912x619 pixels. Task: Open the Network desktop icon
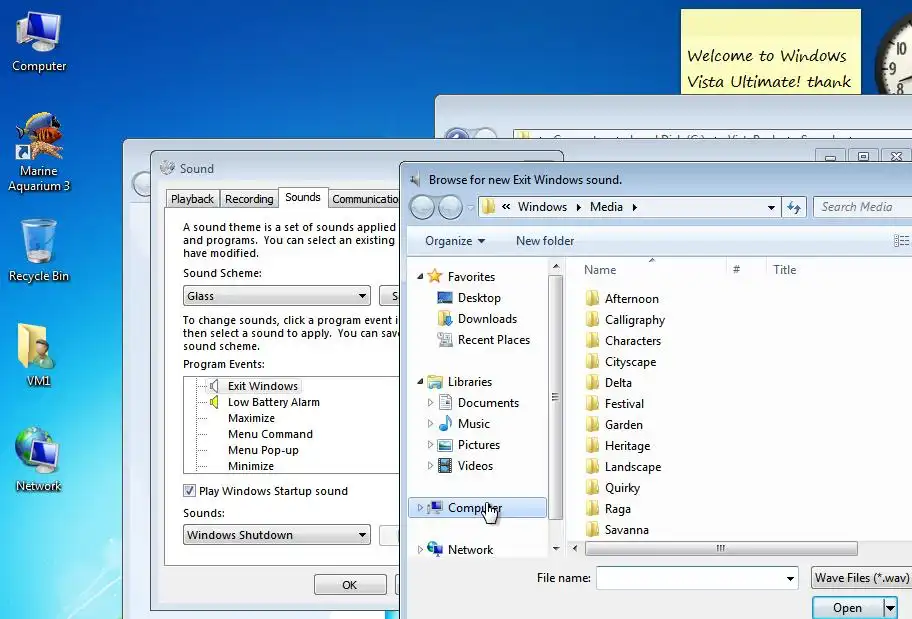38,460
